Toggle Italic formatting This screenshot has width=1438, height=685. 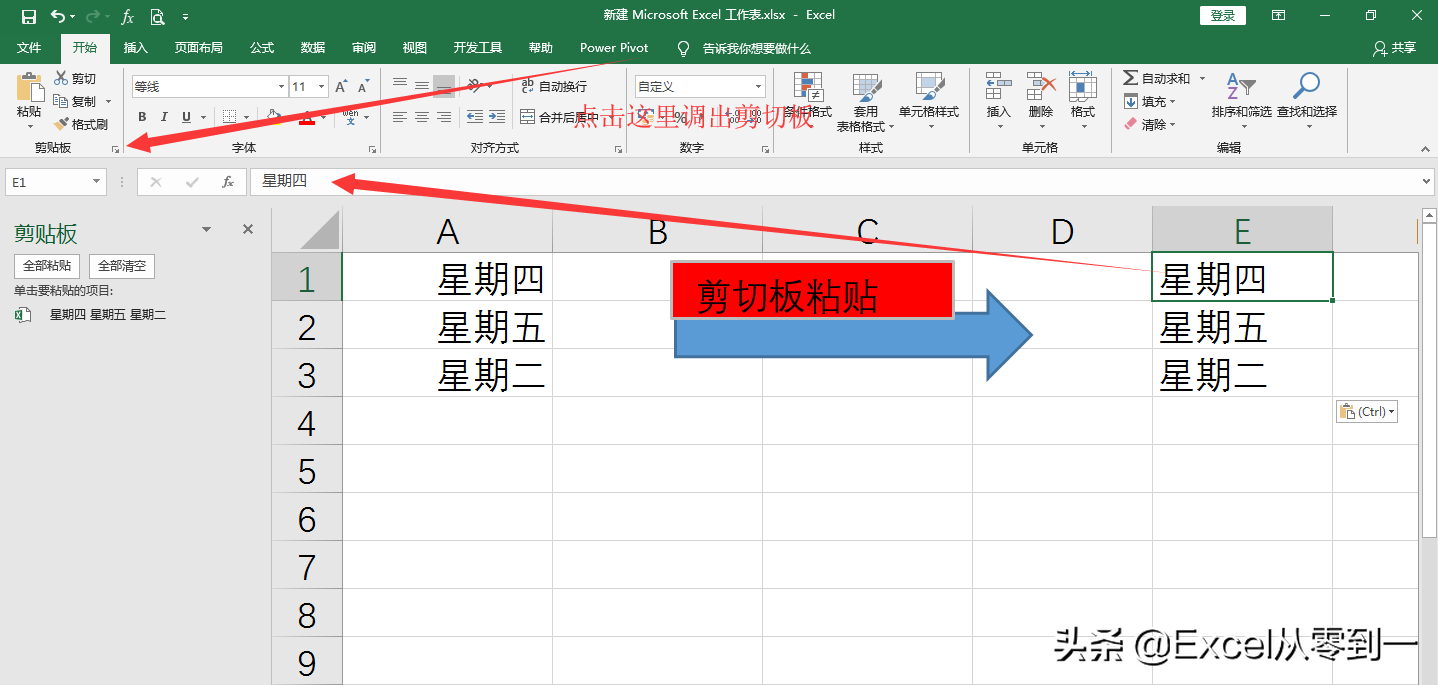pyautogui.click(x=164, y=117)
